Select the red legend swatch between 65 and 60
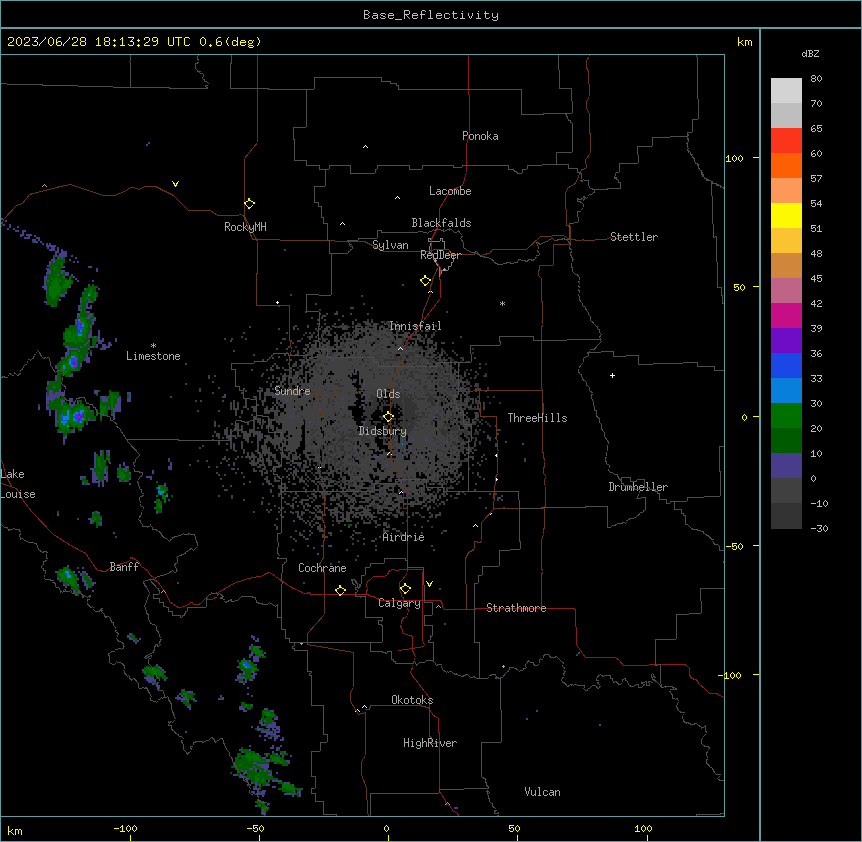The width and height of the screenshot is (862, 842). click(786, 141)
